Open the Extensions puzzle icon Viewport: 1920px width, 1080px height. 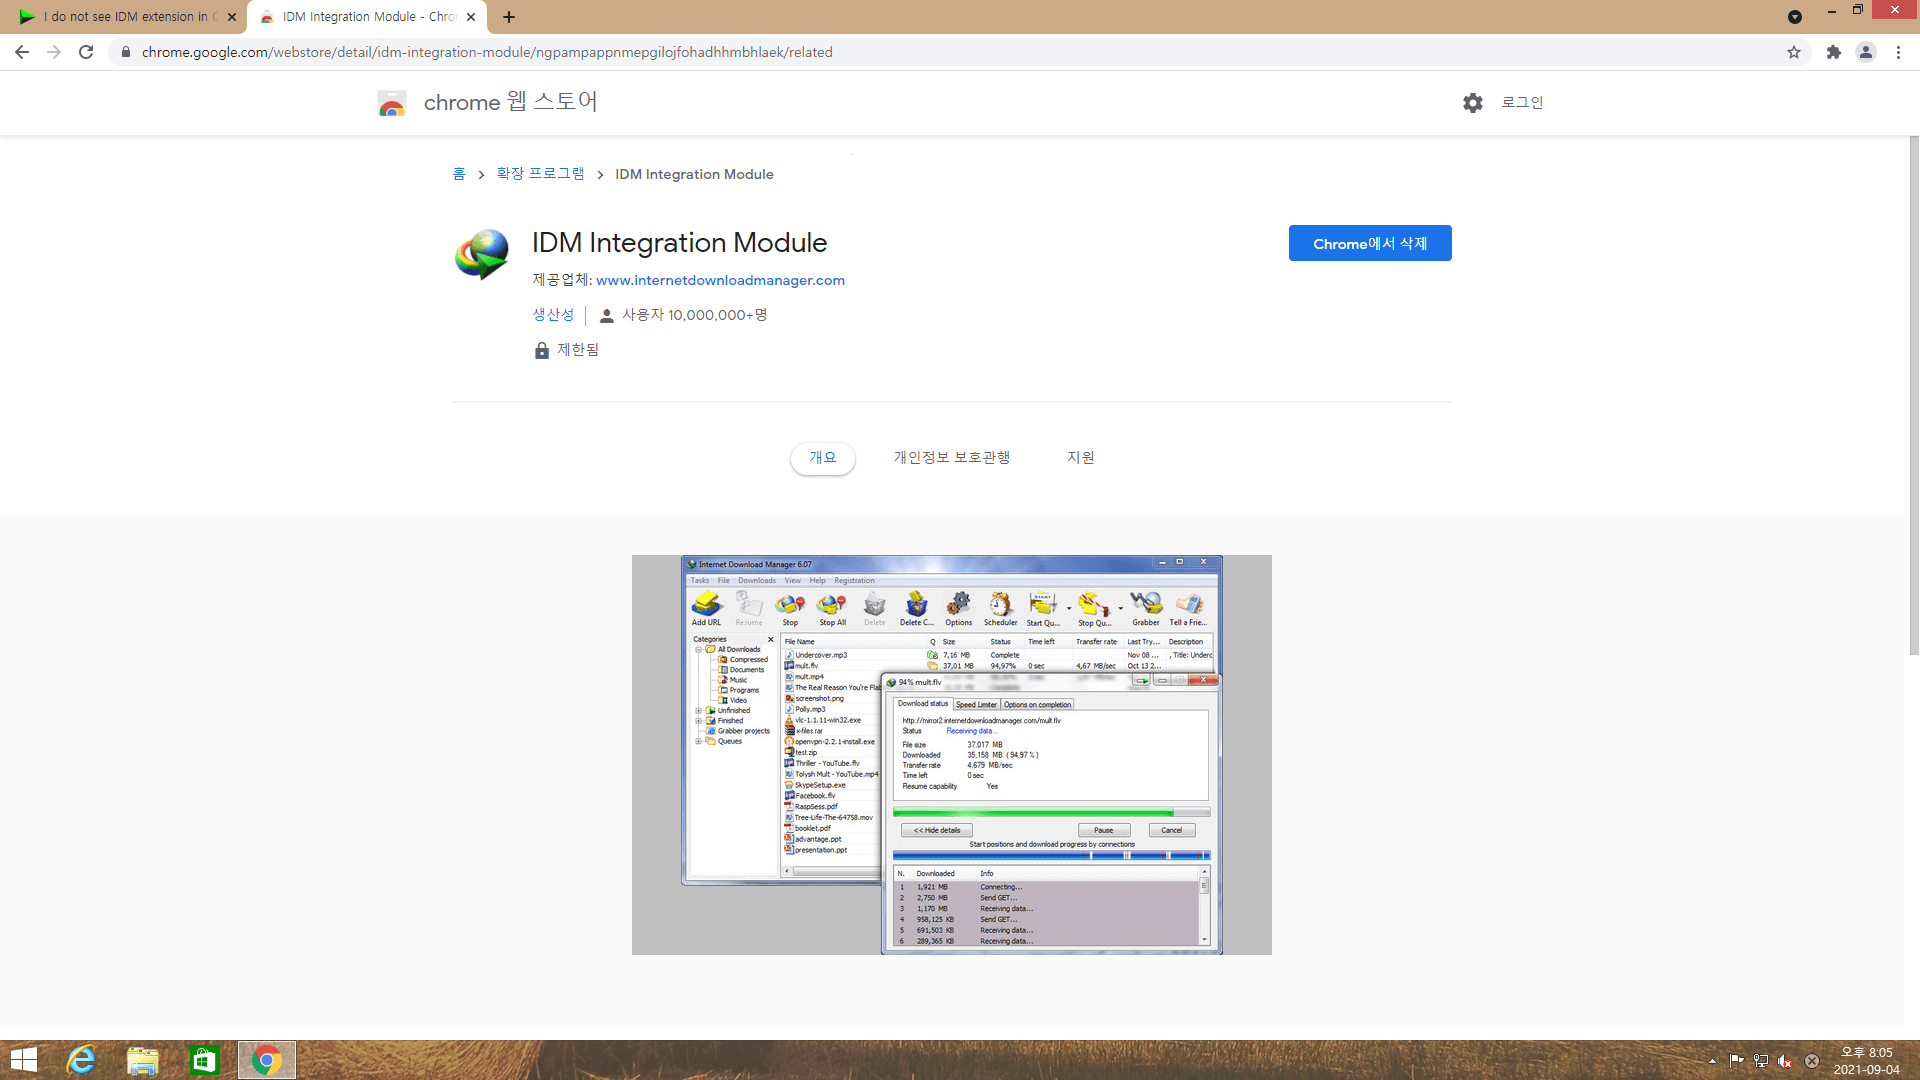pyautogui.click(x=1833, y=52)
